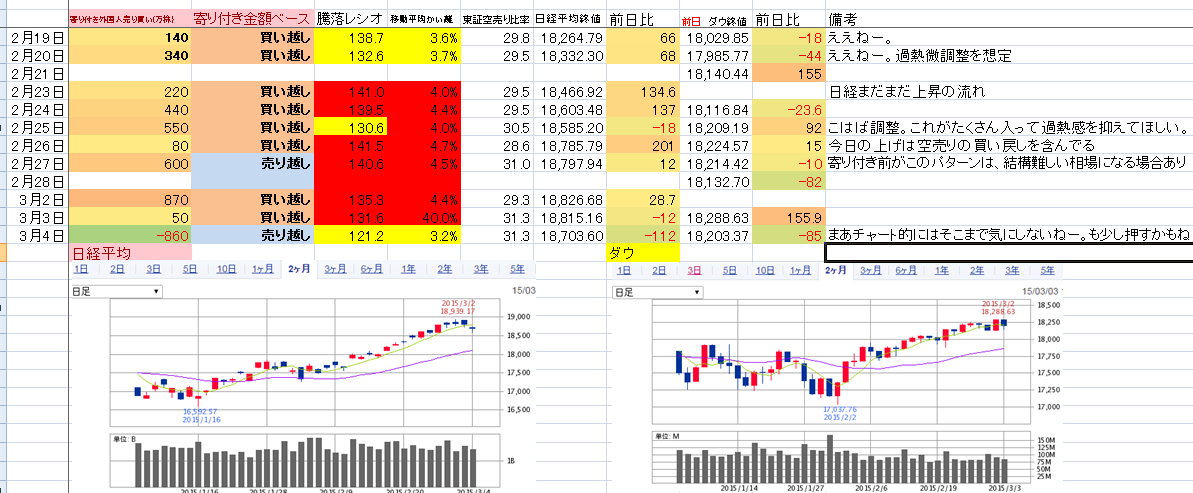Click the 1ヶ月 tab on the Dow chart
1193x493 pixels.
coord(801,270)
